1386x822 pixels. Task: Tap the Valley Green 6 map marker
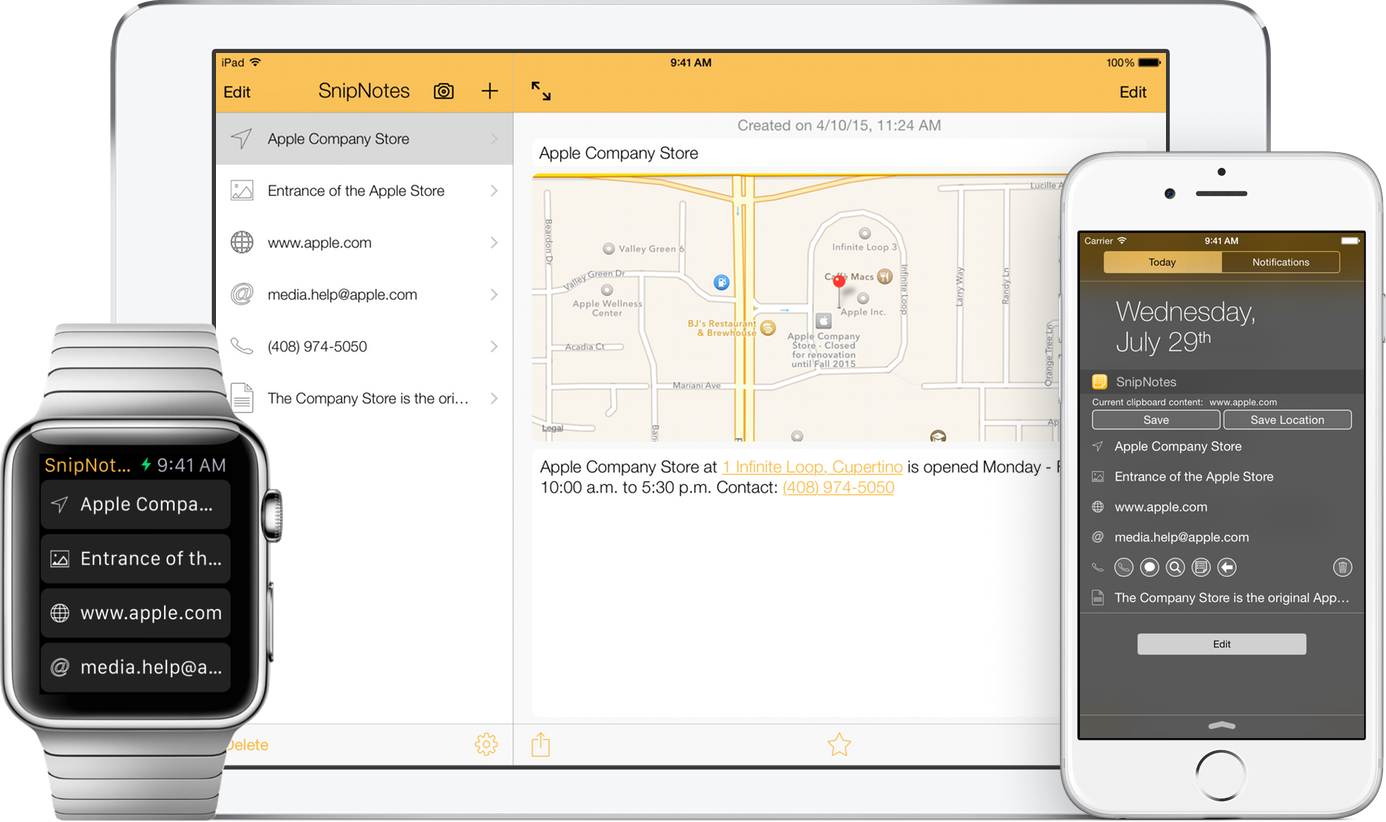608,248
